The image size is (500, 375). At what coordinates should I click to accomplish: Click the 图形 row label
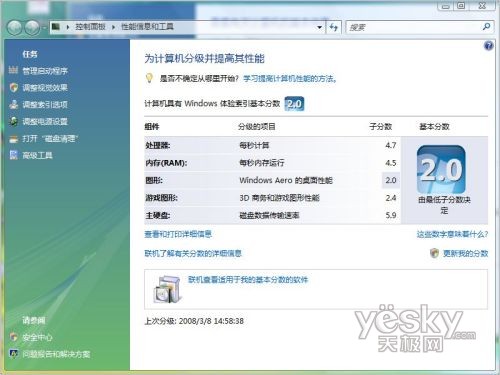tap(154, 181)
